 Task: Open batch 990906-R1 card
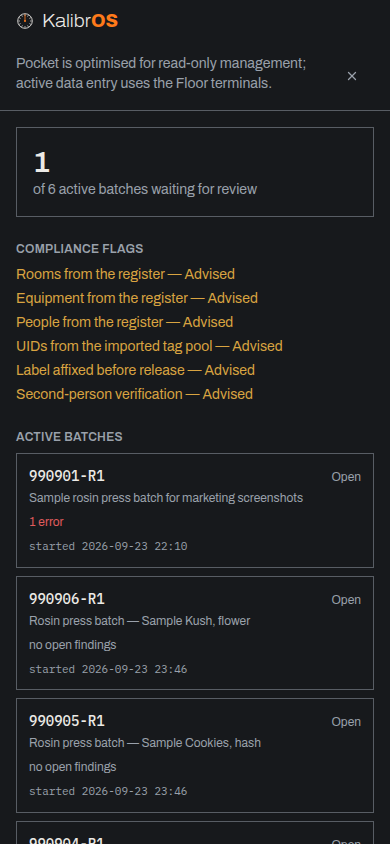[195, 633]
